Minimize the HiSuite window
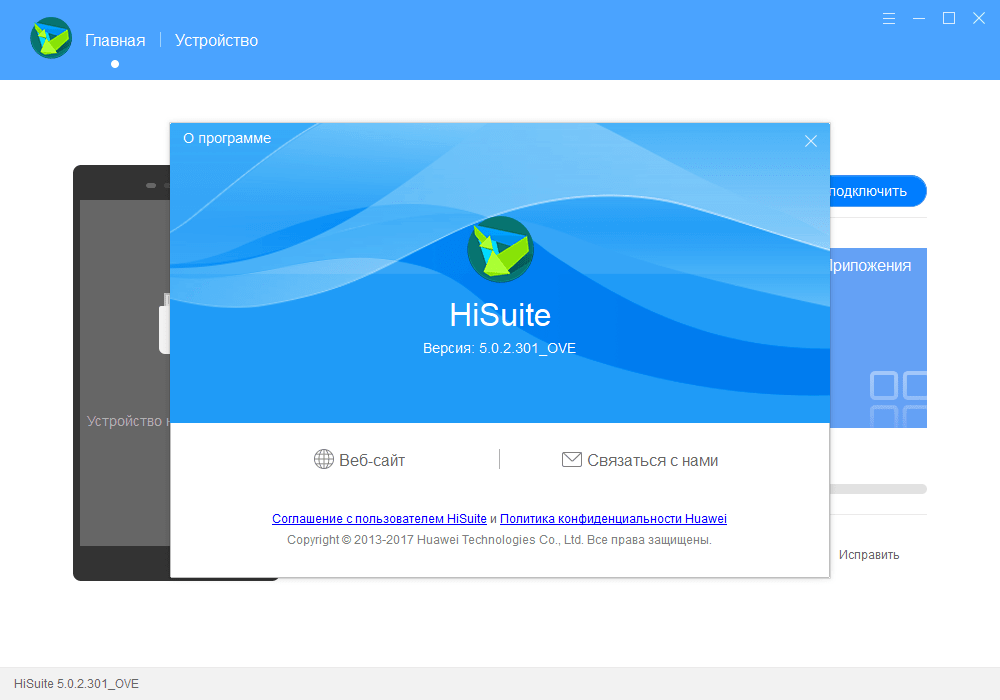 [919, 18]
